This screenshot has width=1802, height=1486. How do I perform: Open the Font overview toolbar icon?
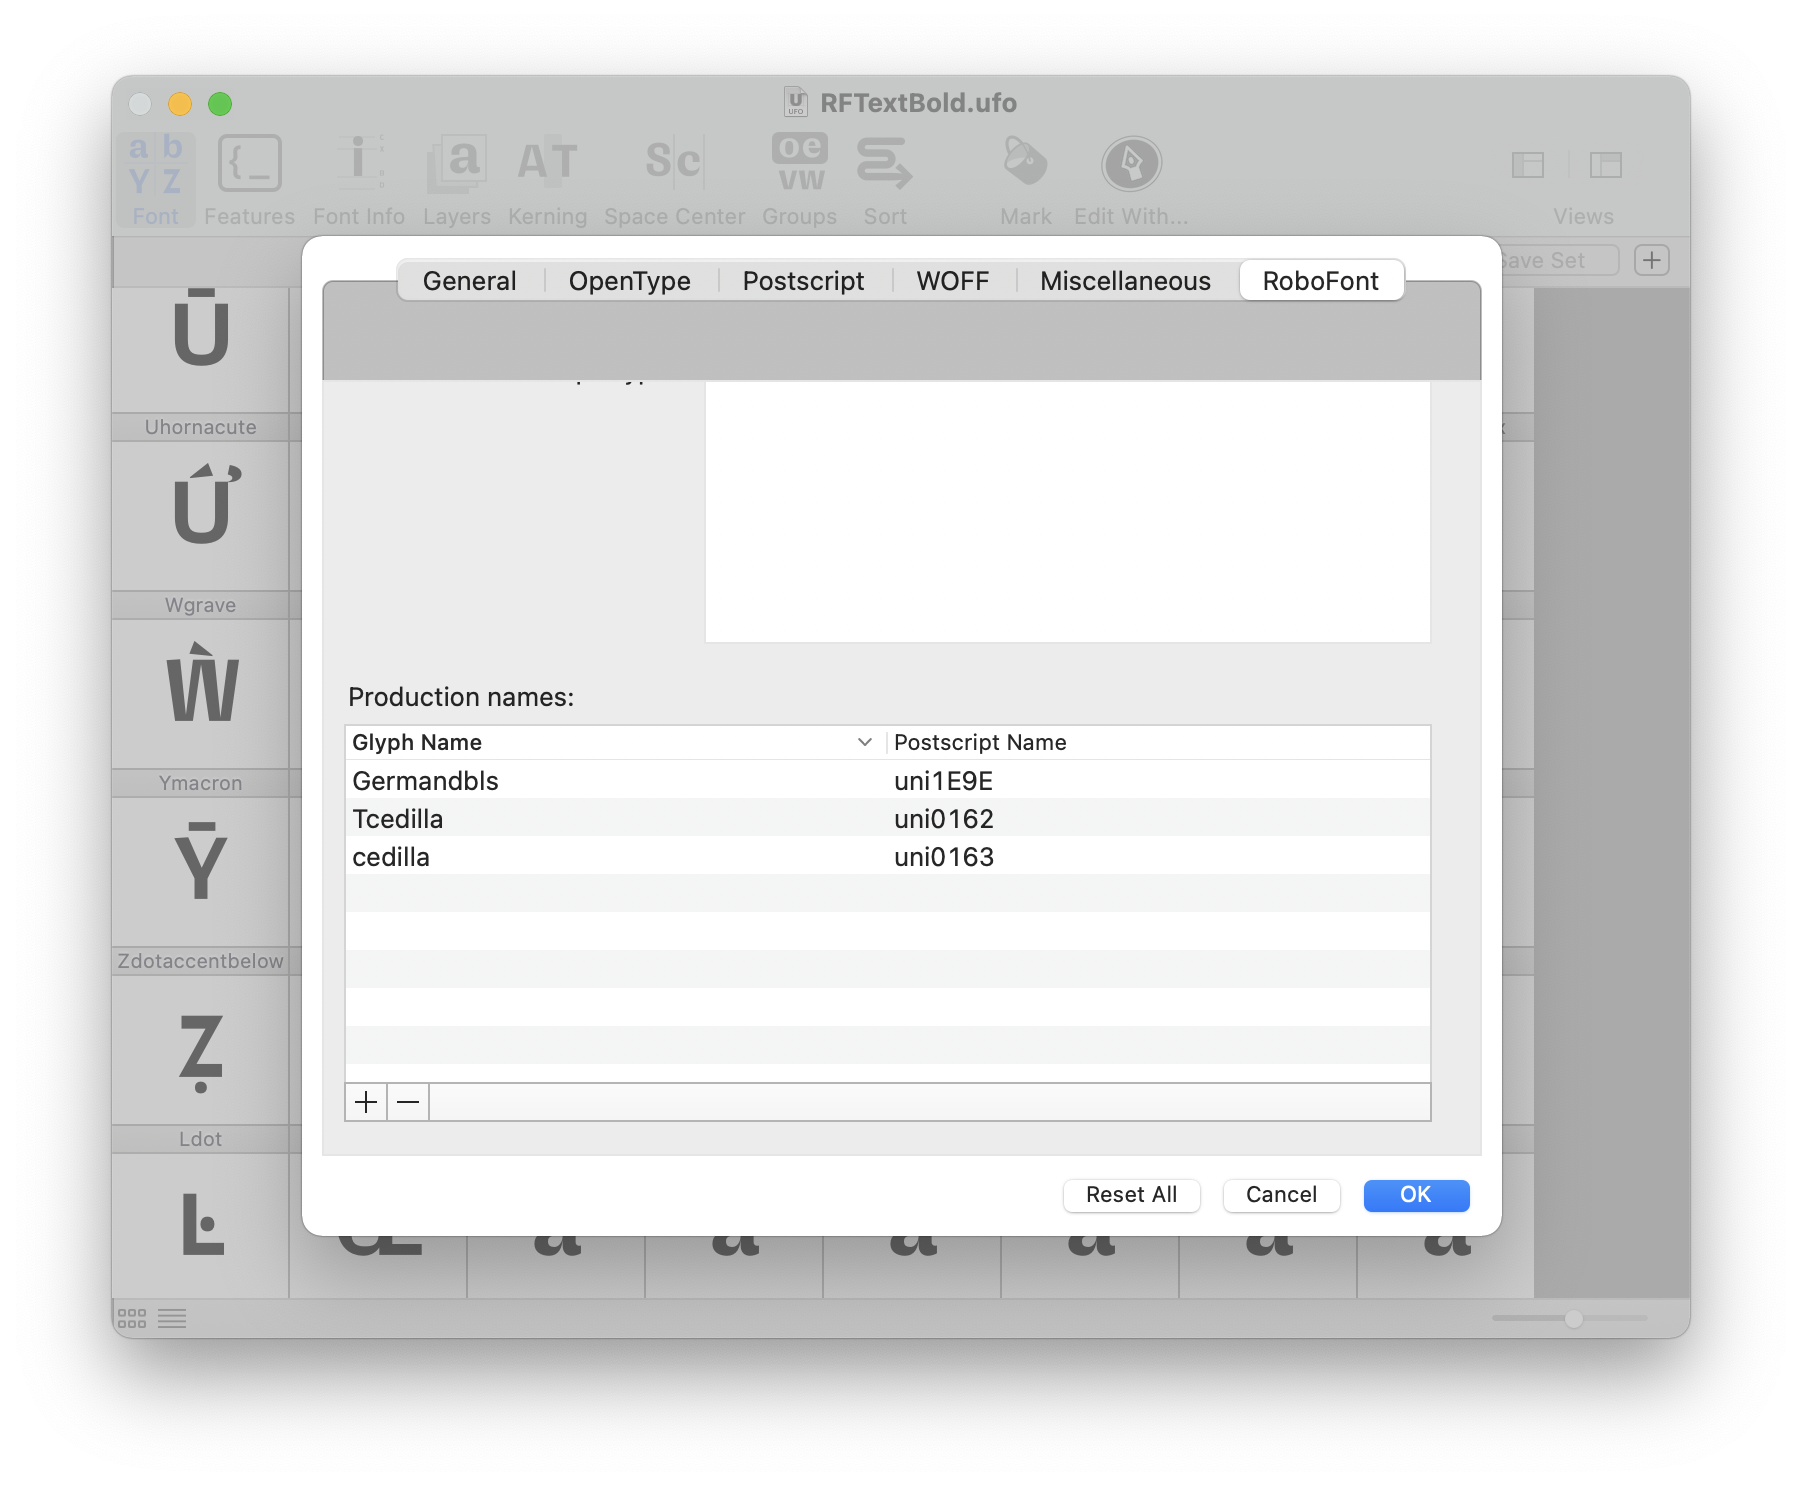pyautogui.click(x=155, y=180)
